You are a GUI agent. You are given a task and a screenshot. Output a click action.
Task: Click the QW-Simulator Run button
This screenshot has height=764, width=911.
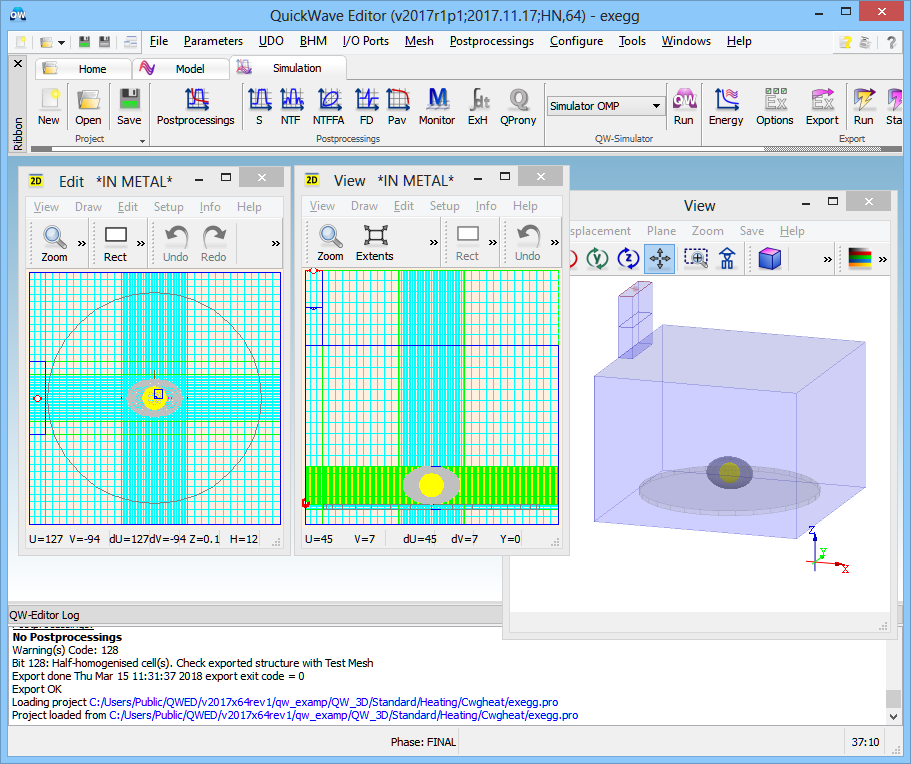pyautogui.click(x=683, y=106)
